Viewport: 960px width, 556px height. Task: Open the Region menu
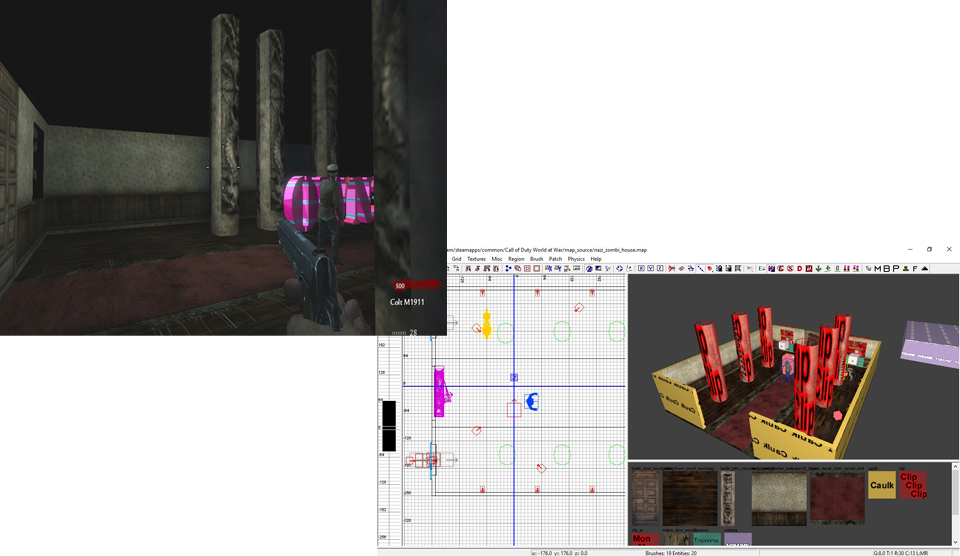pos(516,259)
